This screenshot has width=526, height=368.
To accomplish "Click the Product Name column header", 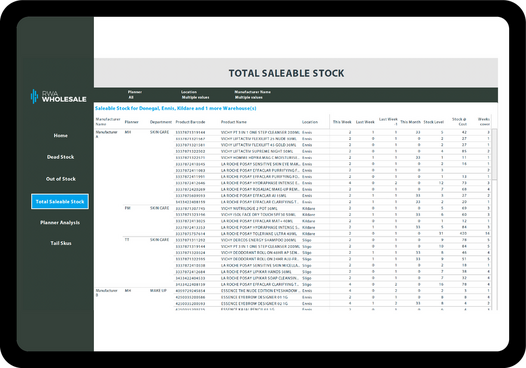I will (233, 122).
